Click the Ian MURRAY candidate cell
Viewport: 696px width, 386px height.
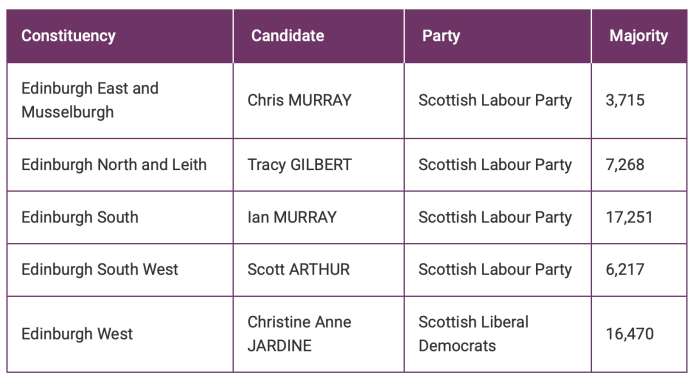pos(319,217)
